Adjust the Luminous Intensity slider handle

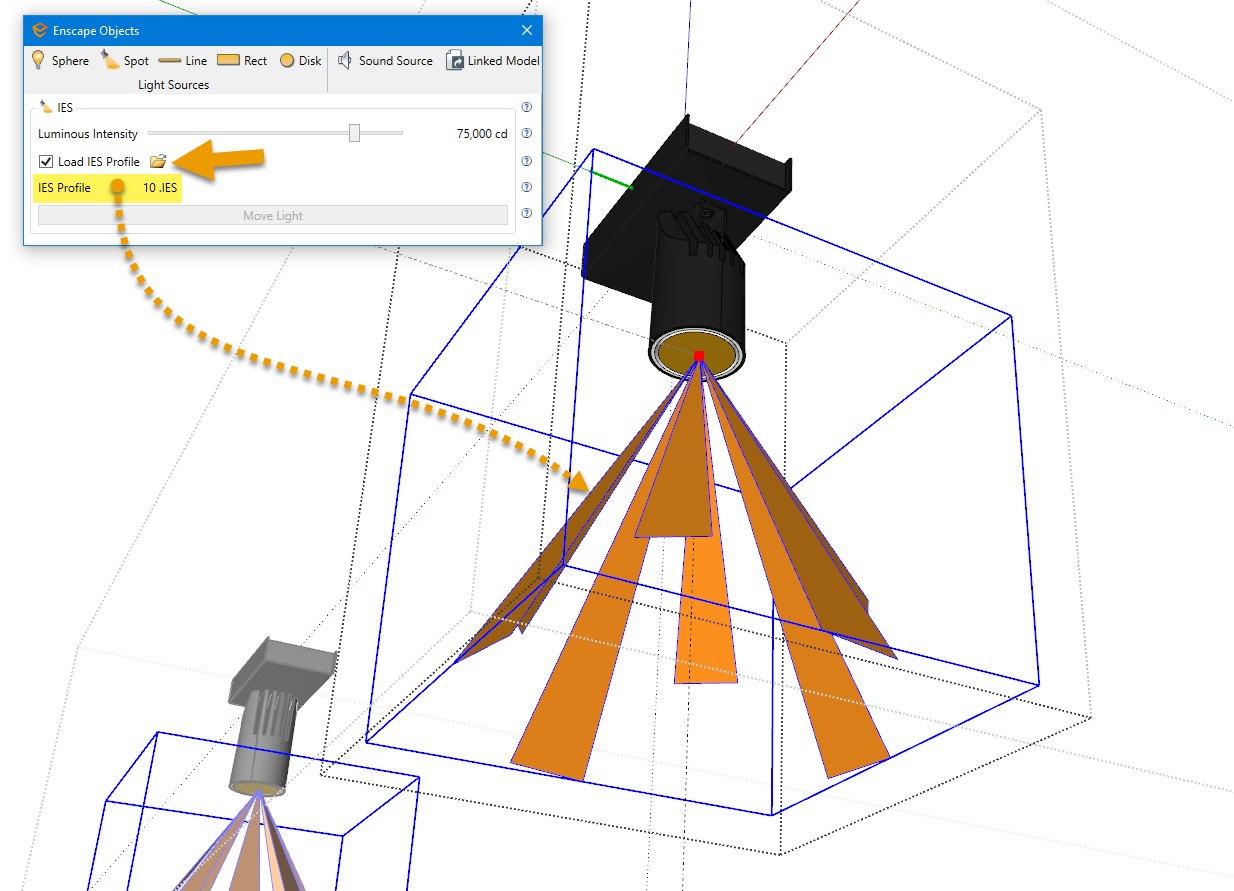coord(357,132)
